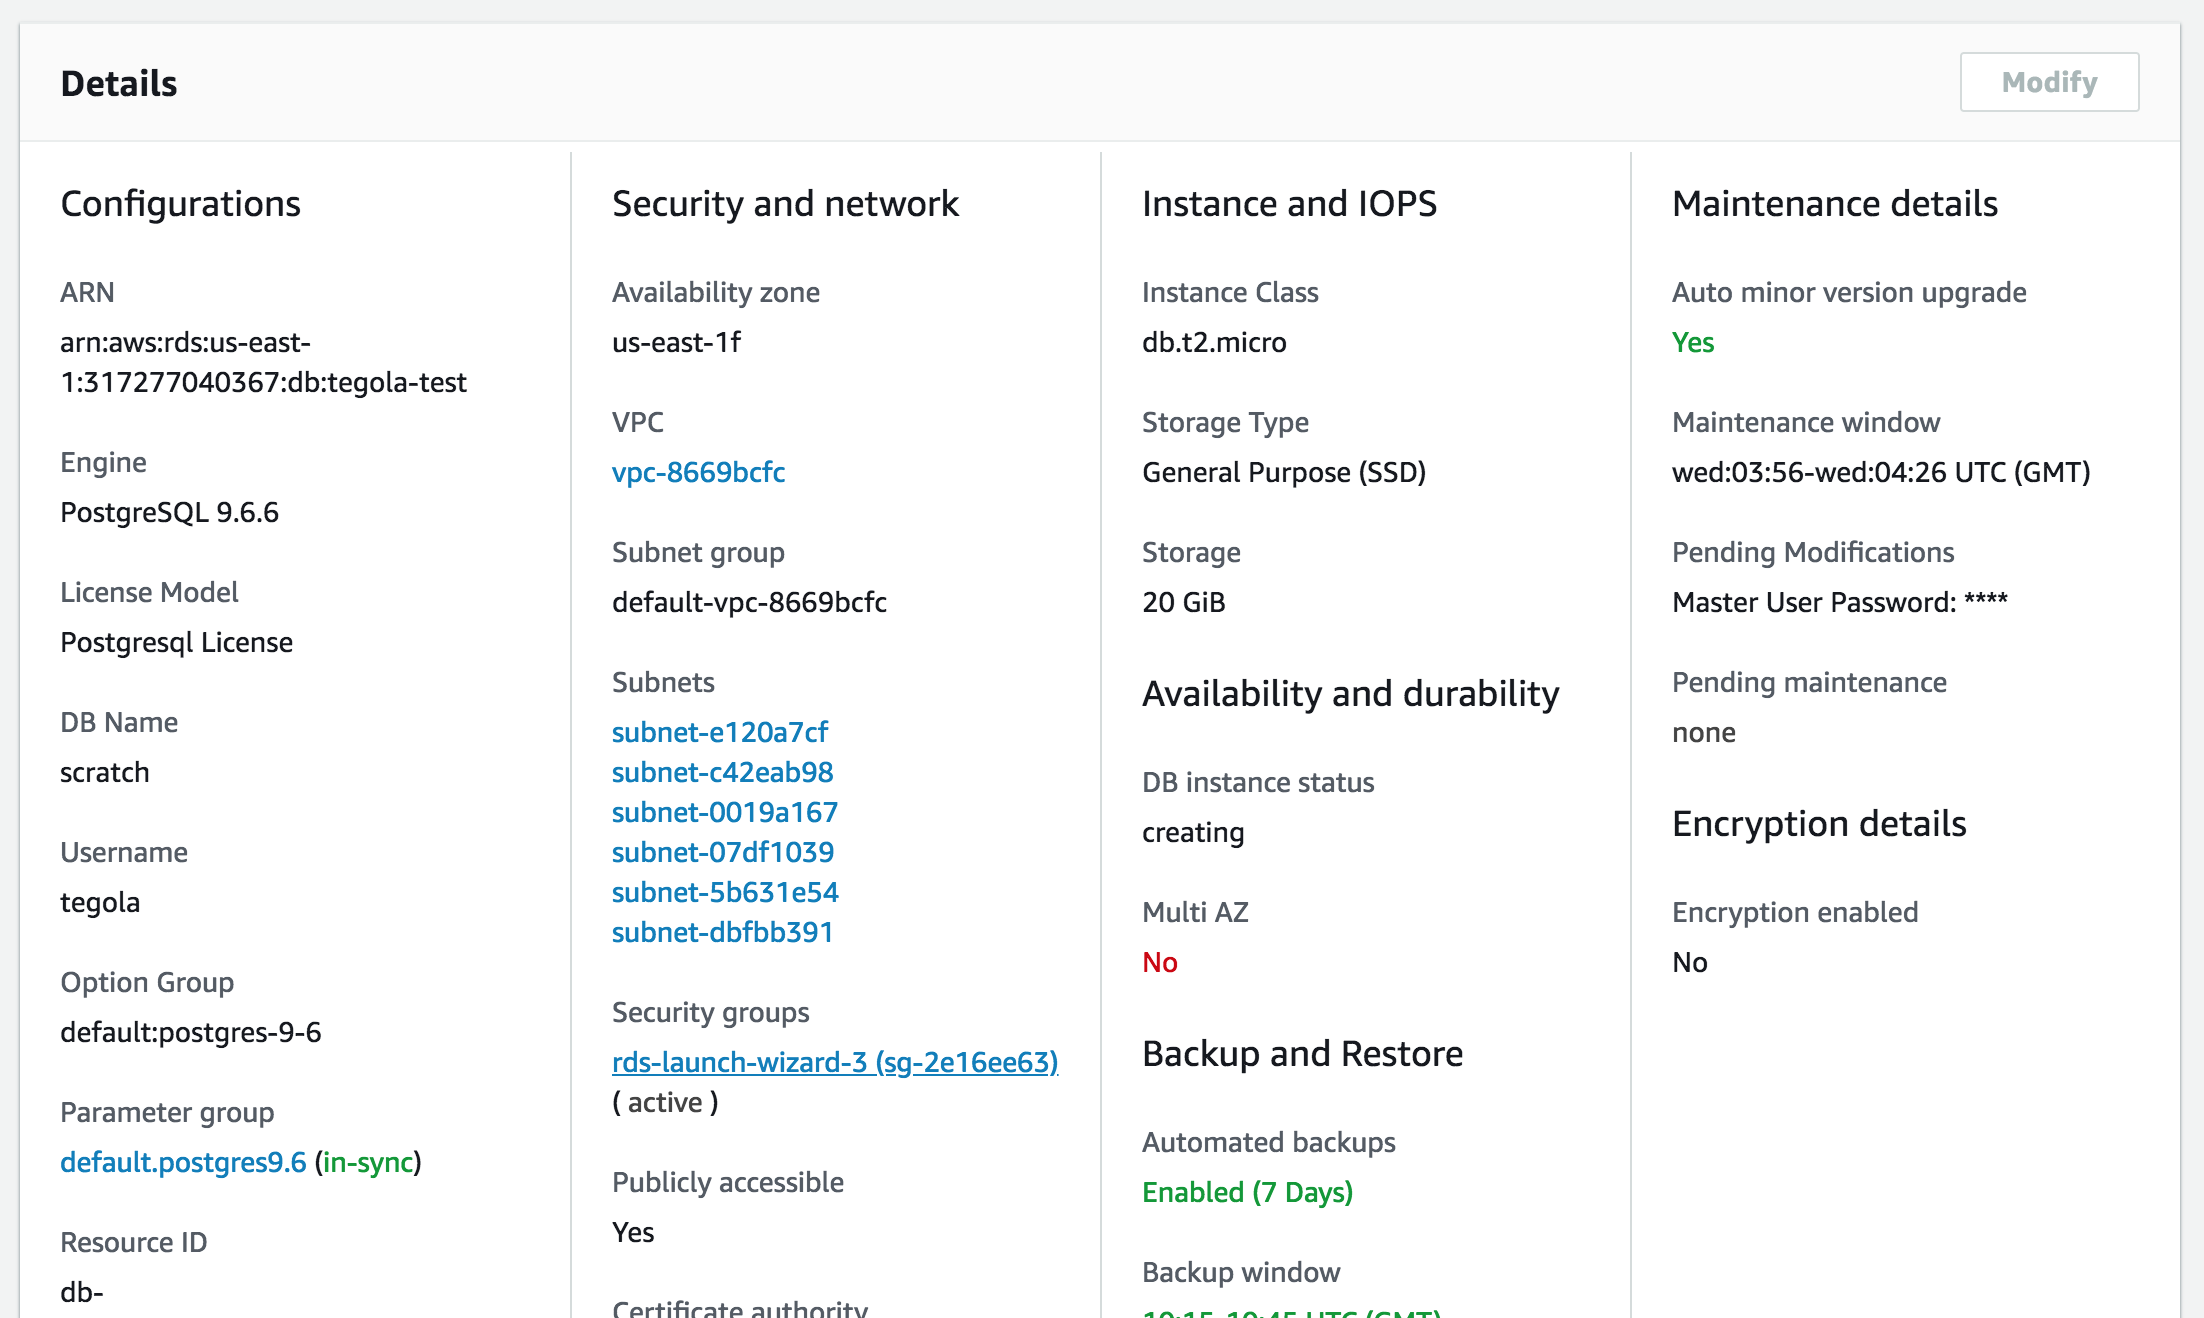2204x1318 pixels.
Task: Open the vpc-8669bcfc VPC link
Action: pyautogui.click(x=698, y=472)
